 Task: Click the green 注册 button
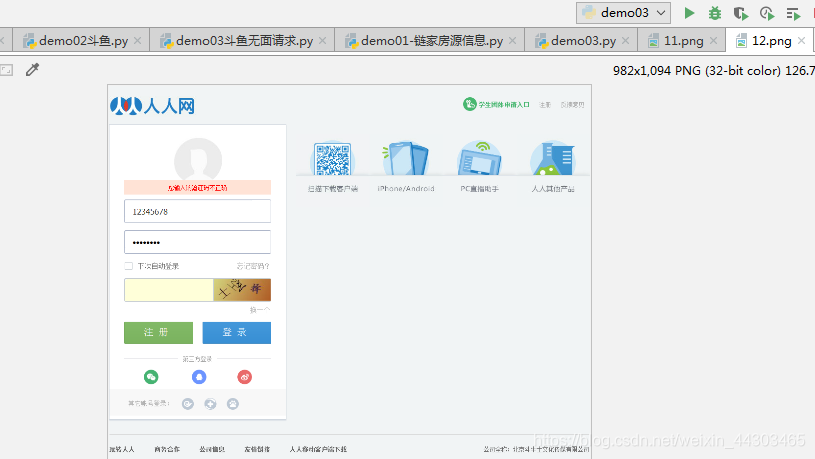[159, 333]
